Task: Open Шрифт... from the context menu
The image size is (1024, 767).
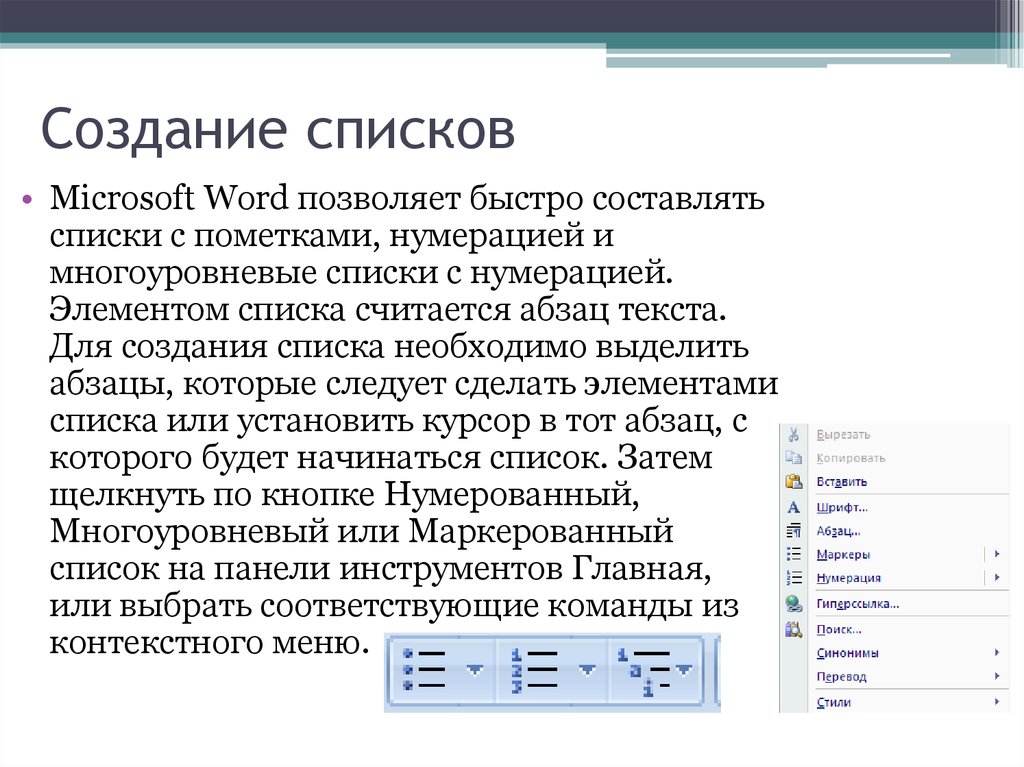Action: pyautogui.click(x=842, y=507)
